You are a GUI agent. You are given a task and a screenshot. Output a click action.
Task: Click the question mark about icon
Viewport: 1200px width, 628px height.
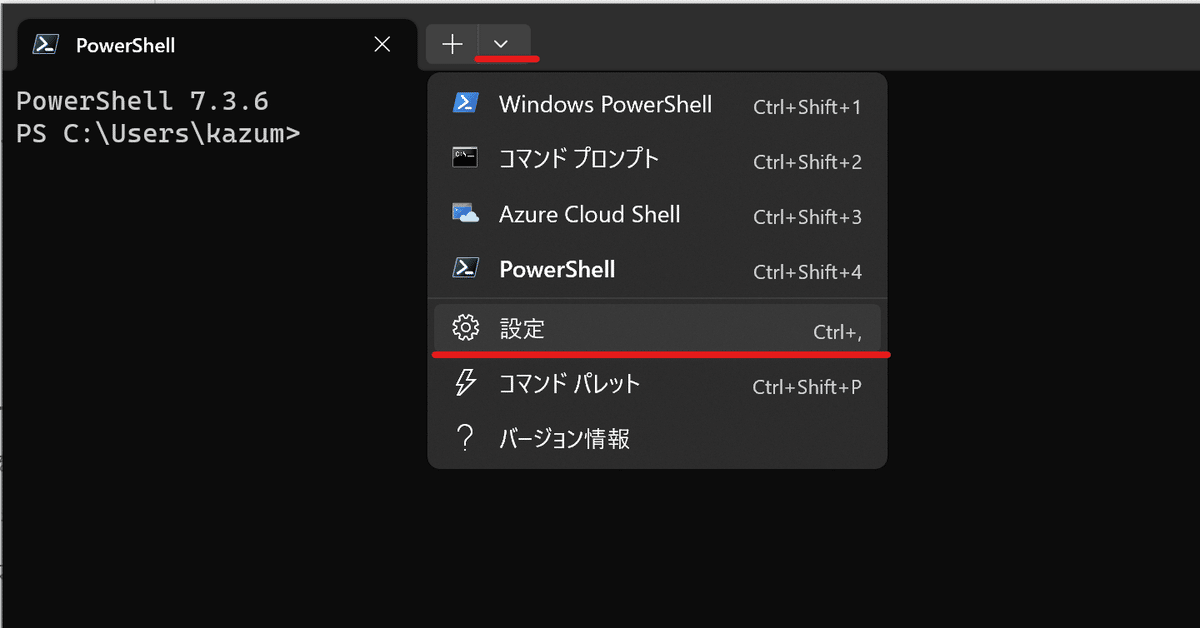[464, 438]
